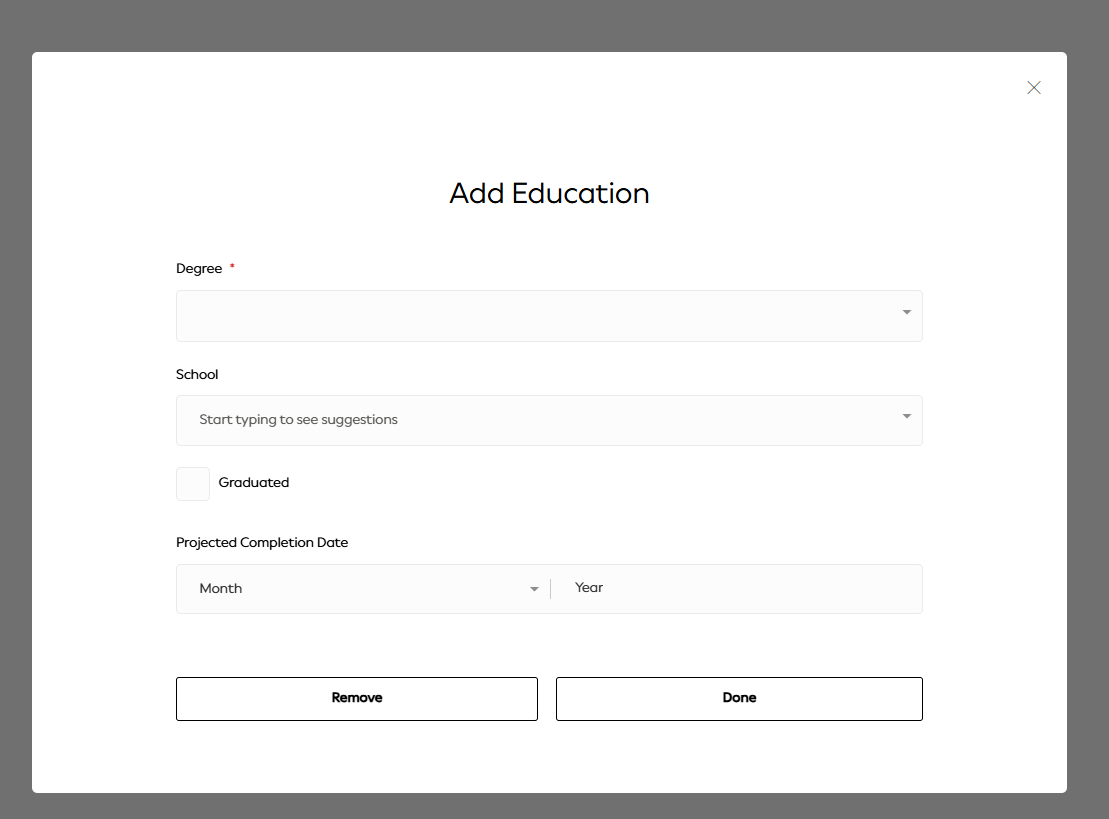Open the Month dropdown
The image size is (1109, 819).
coord(364,588)
